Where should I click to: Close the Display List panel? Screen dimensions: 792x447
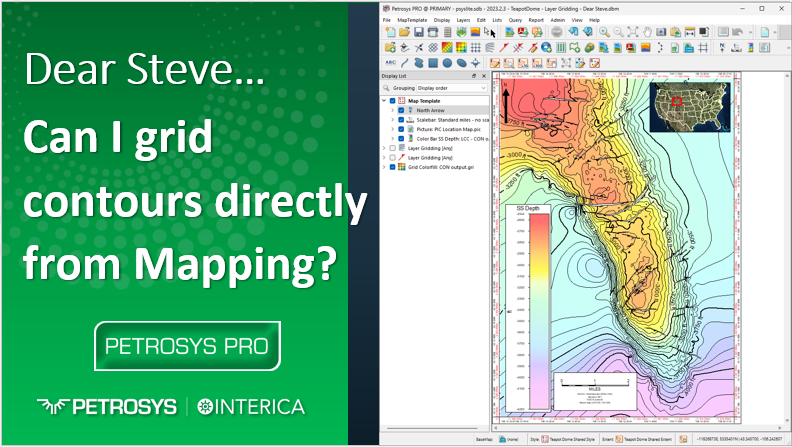[x=483, y=76]
